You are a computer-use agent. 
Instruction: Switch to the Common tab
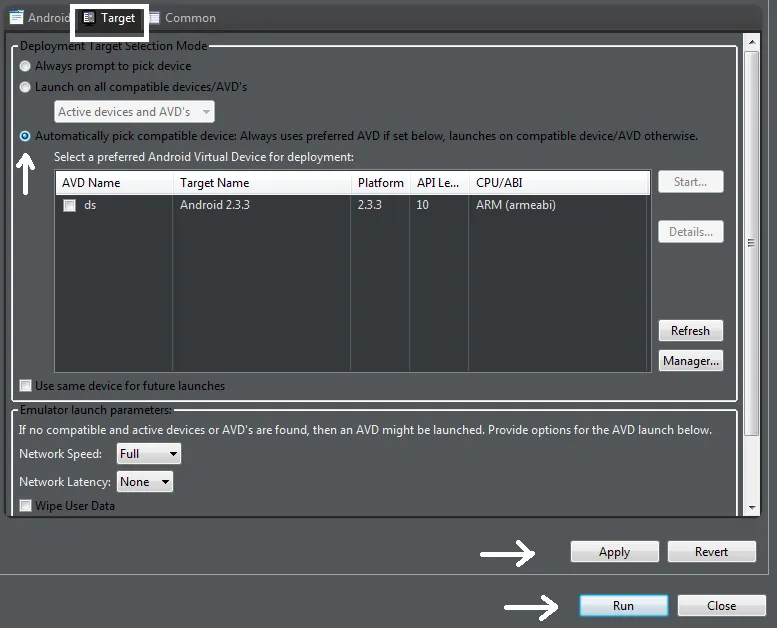coord(183,18)
